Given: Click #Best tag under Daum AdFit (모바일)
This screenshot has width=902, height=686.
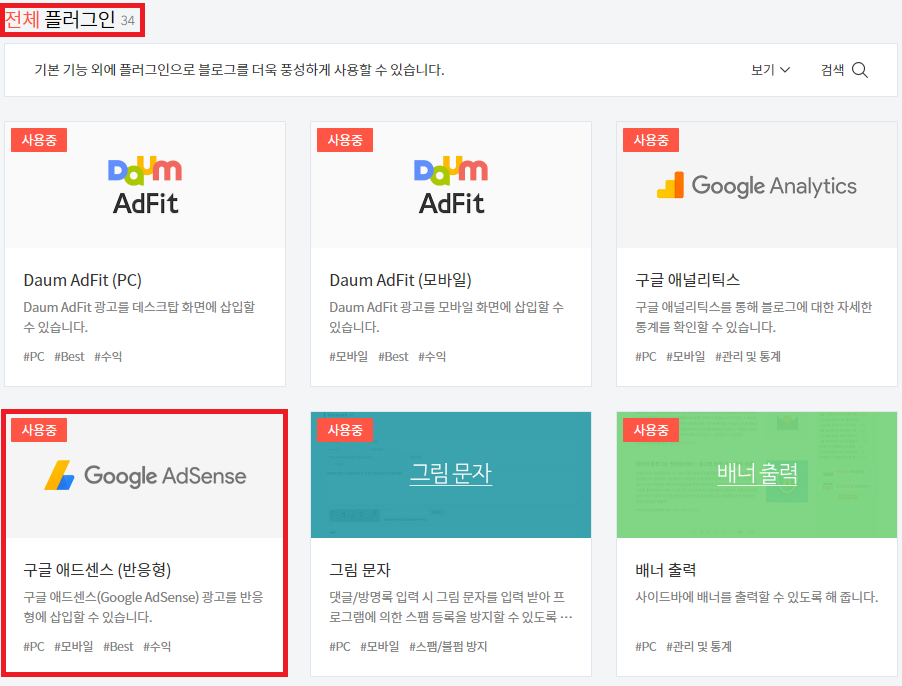Looking at the screenshot, I should [x=393, y=357].
